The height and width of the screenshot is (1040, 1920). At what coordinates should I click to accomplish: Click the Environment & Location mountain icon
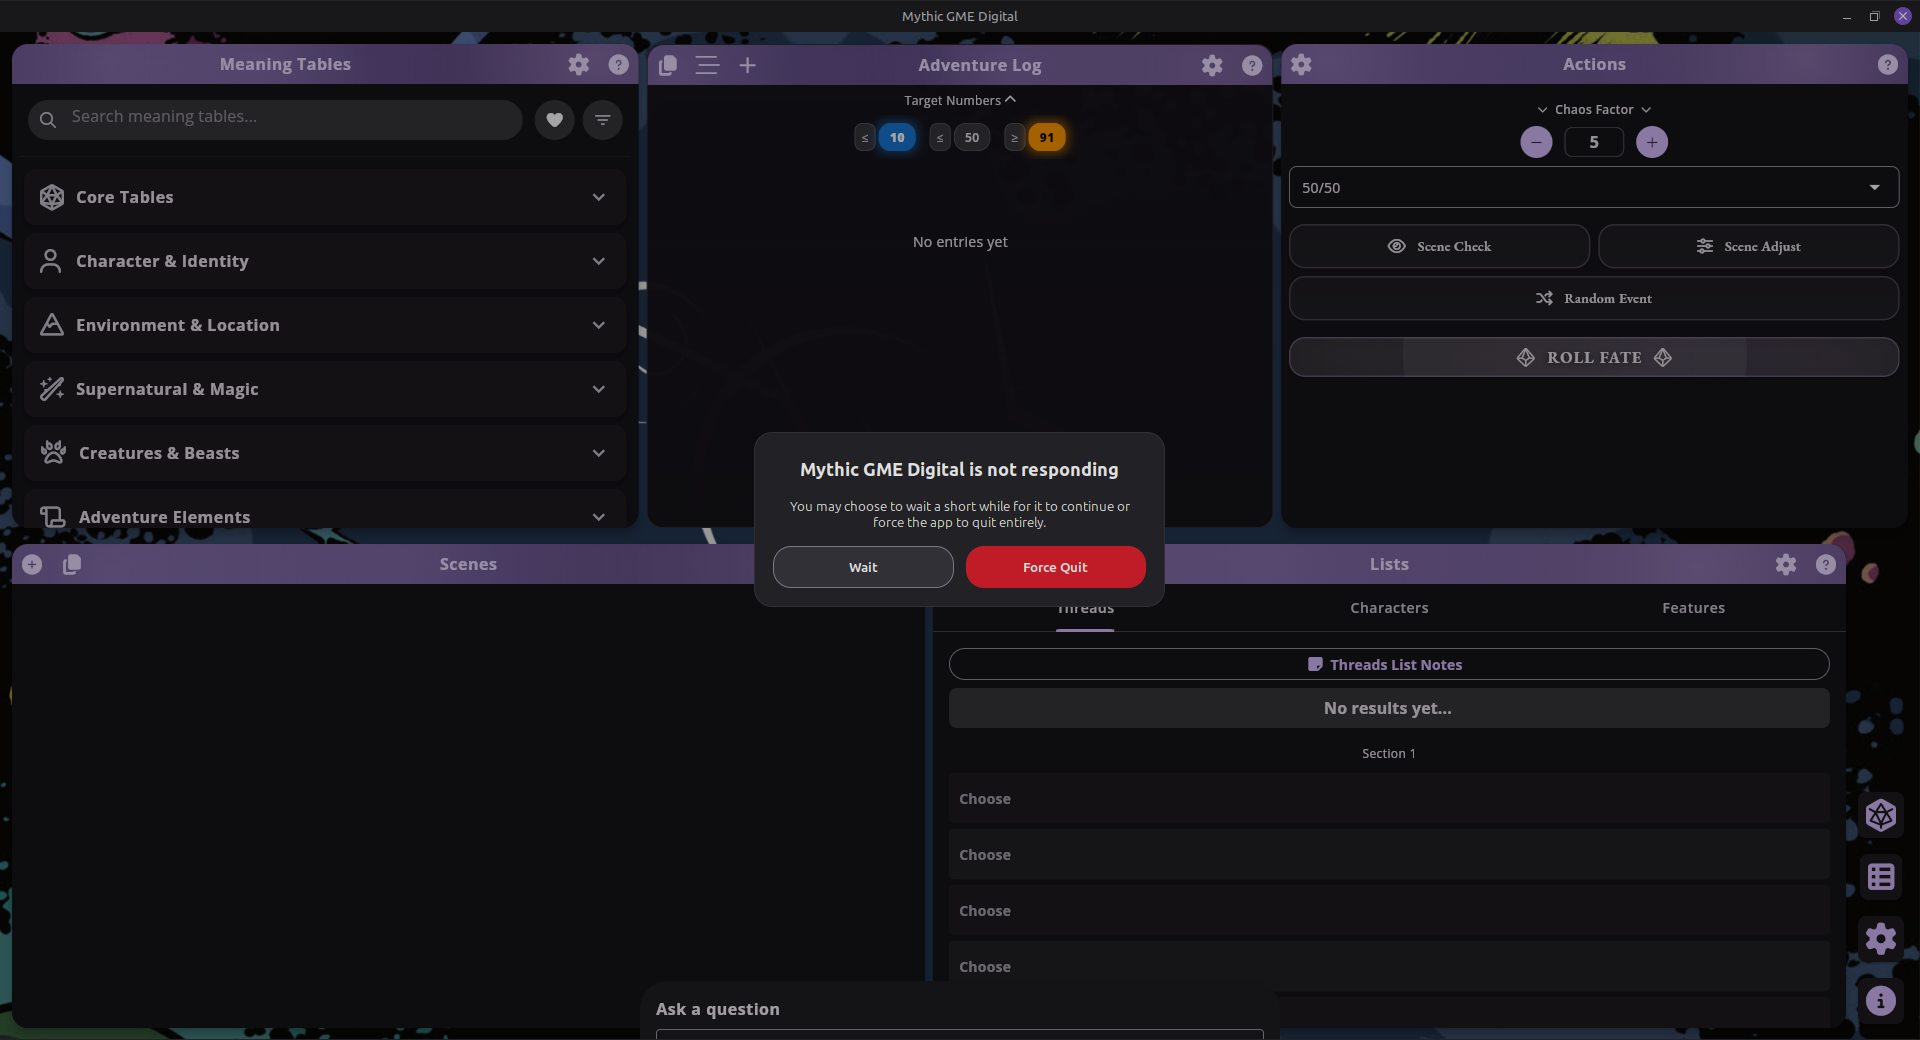(51, 325)
